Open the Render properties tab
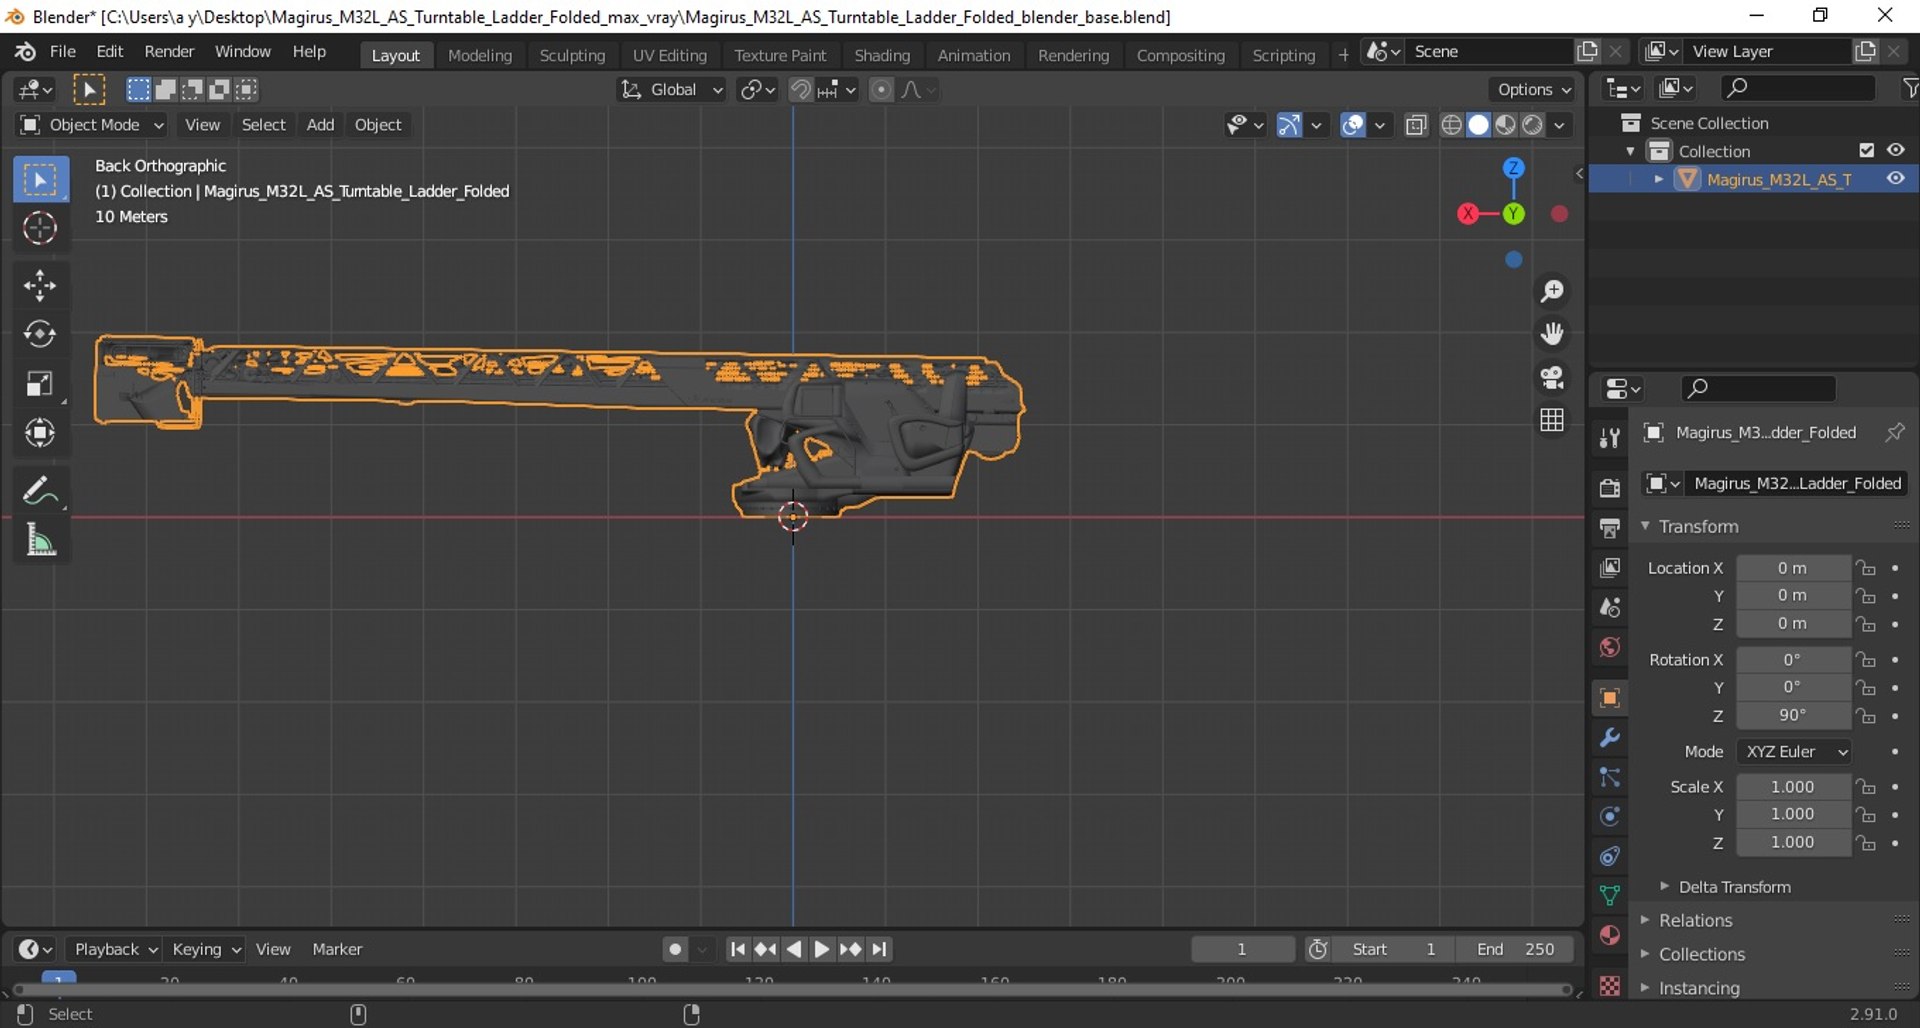1920x1028 pixels. coord(1609,488)
